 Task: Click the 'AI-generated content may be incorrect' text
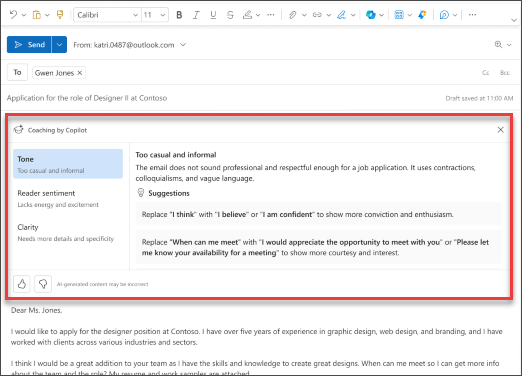[102, 284]
